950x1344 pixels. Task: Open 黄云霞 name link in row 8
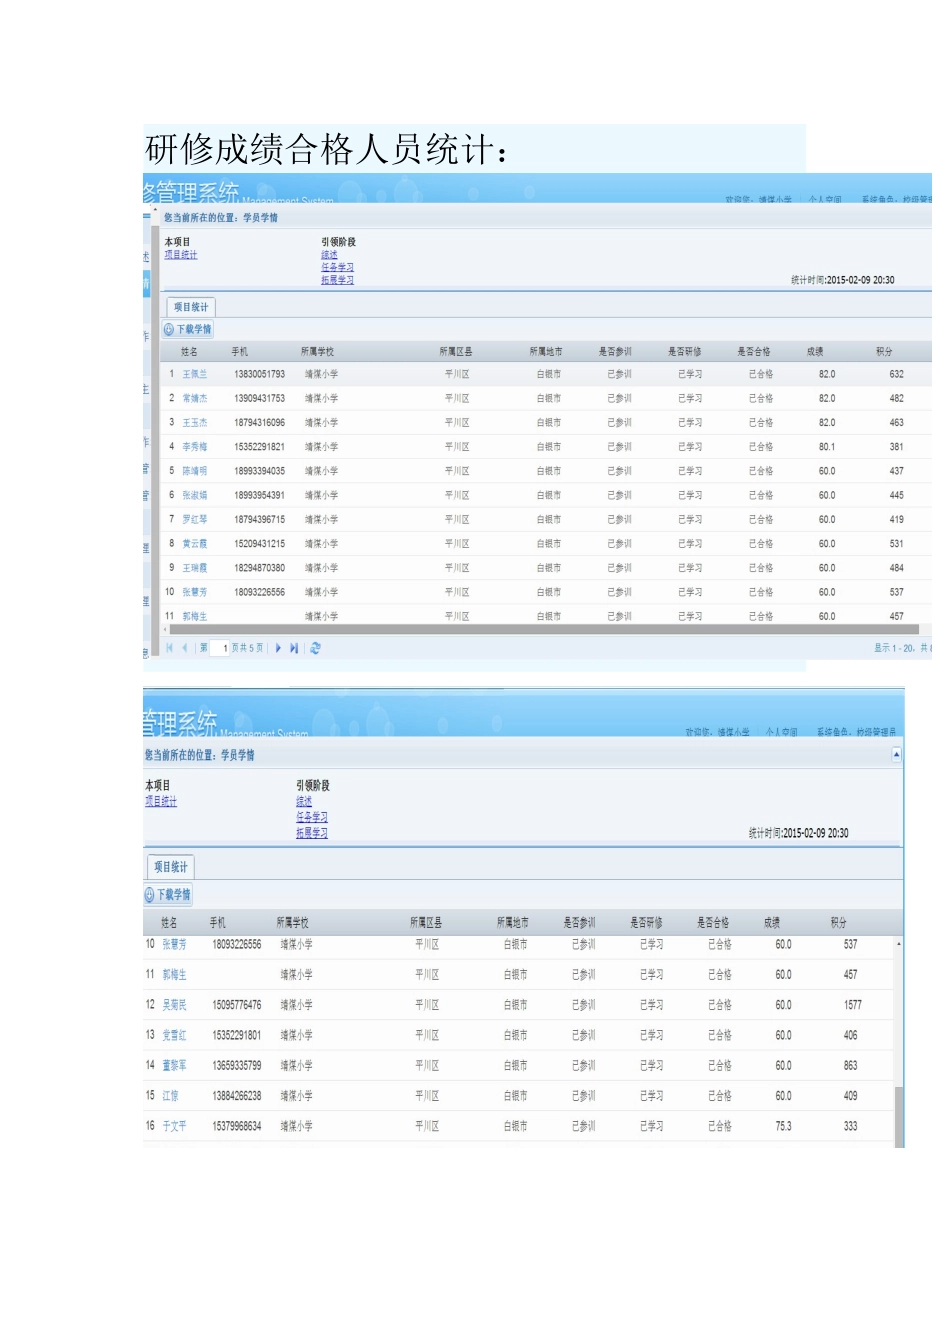coord(195,544)
